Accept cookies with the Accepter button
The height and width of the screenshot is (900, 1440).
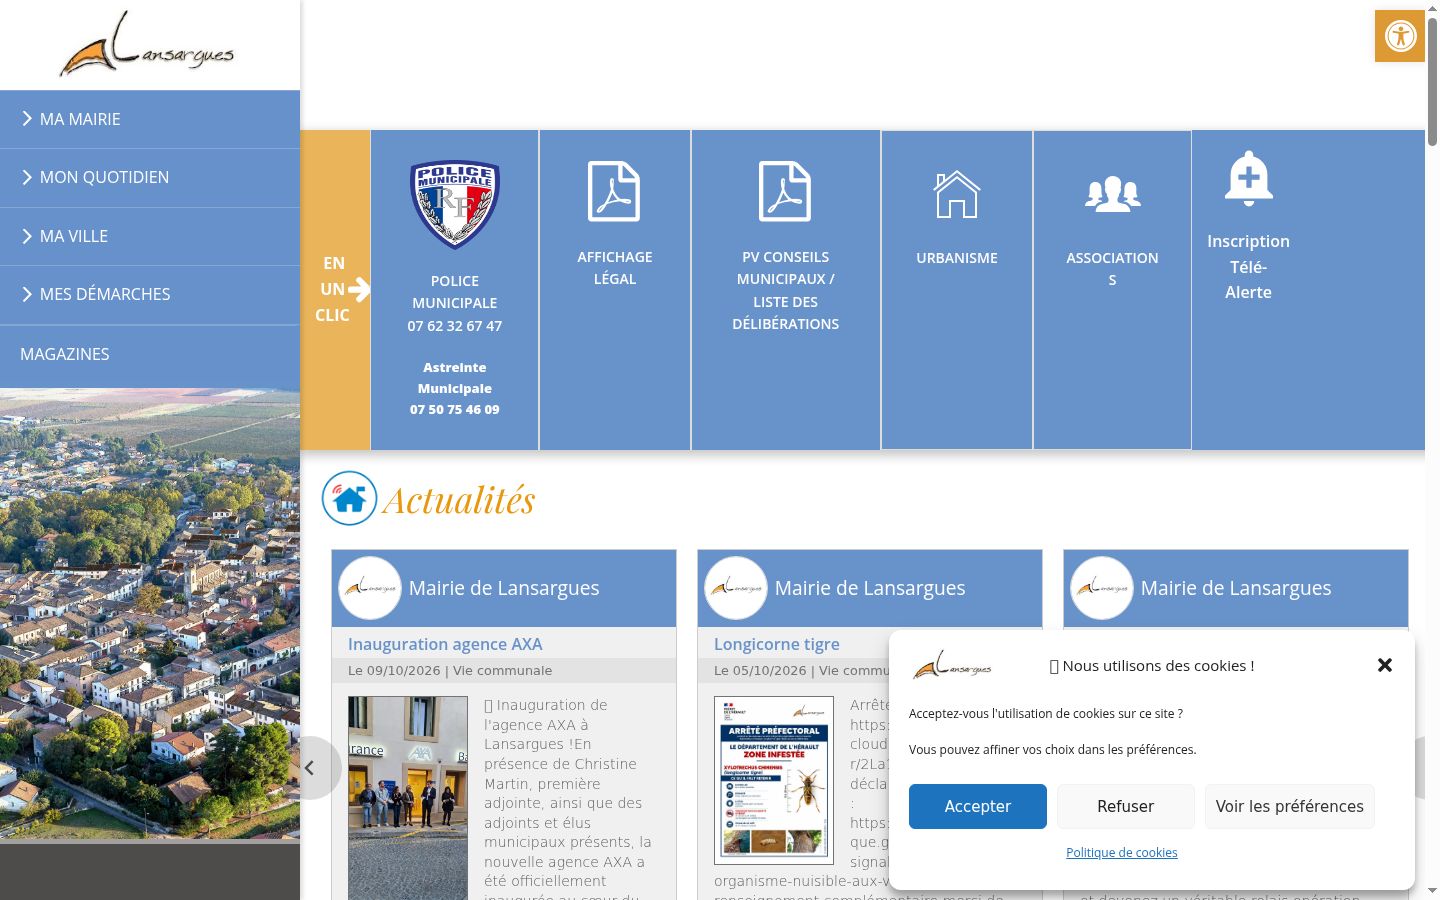(978, 806)
